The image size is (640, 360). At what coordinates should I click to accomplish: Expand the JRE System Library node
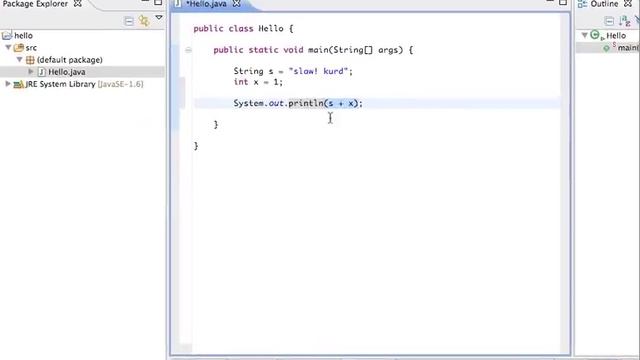click(x=8, y=84)
